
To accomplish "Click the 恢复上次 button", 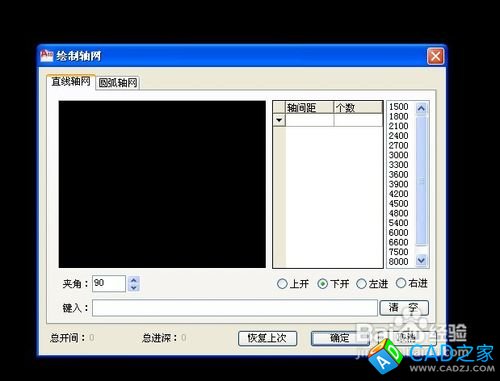I will point(267,338).
